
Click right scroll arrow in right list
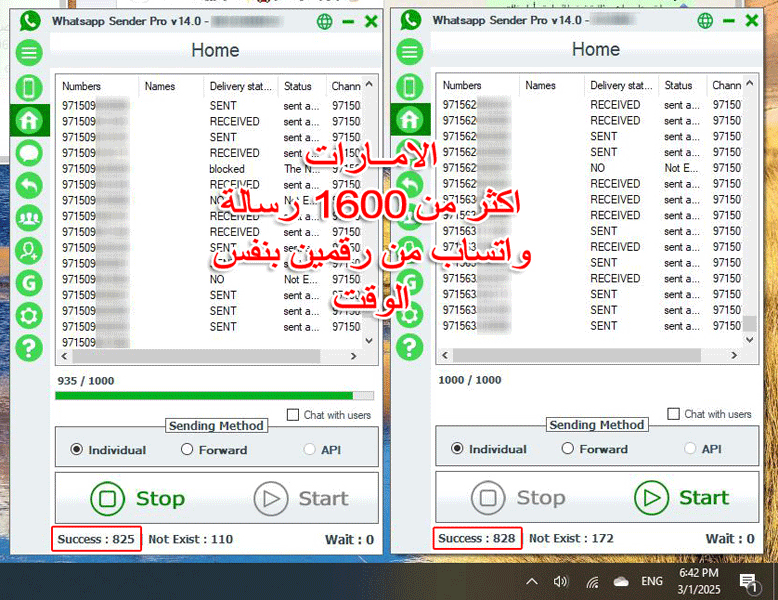click(x=734, y=355)
